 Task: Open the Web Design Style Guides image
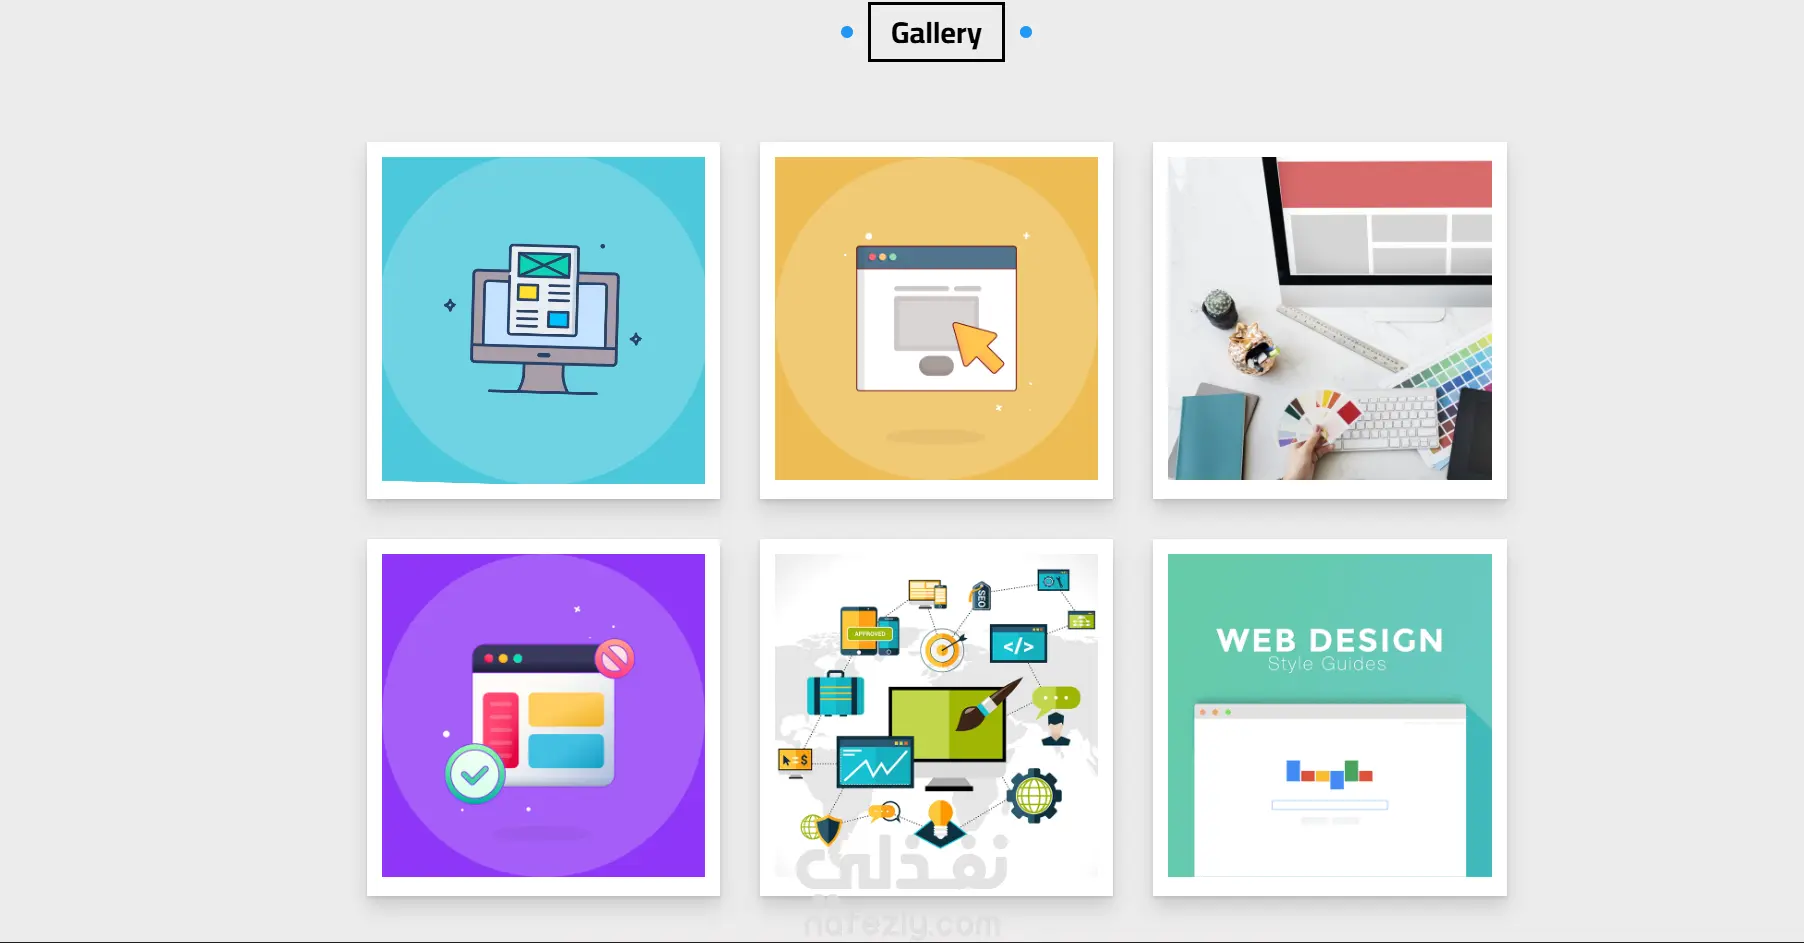(x=1330, y=715)
